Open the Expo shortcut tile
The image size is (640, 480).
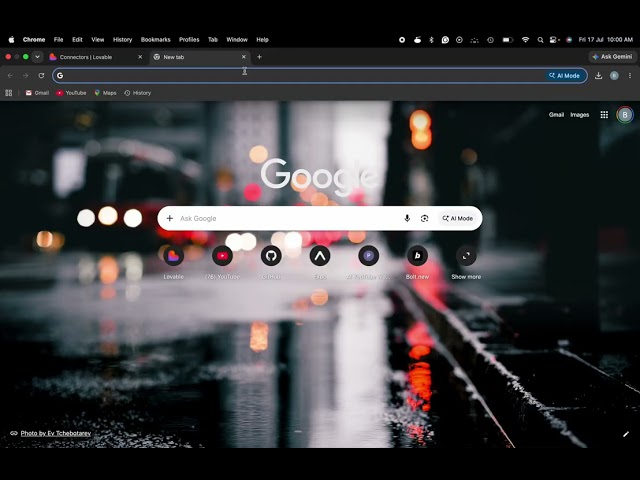[320, 256]
